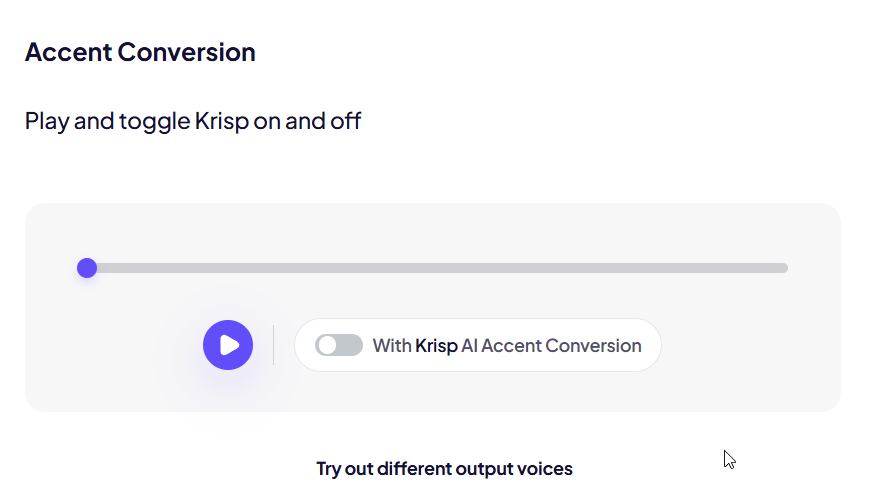This screenshot has width=872, height=502.
Task: Seek to three-quarters of the progress bar
Action: tap(612, 268)
